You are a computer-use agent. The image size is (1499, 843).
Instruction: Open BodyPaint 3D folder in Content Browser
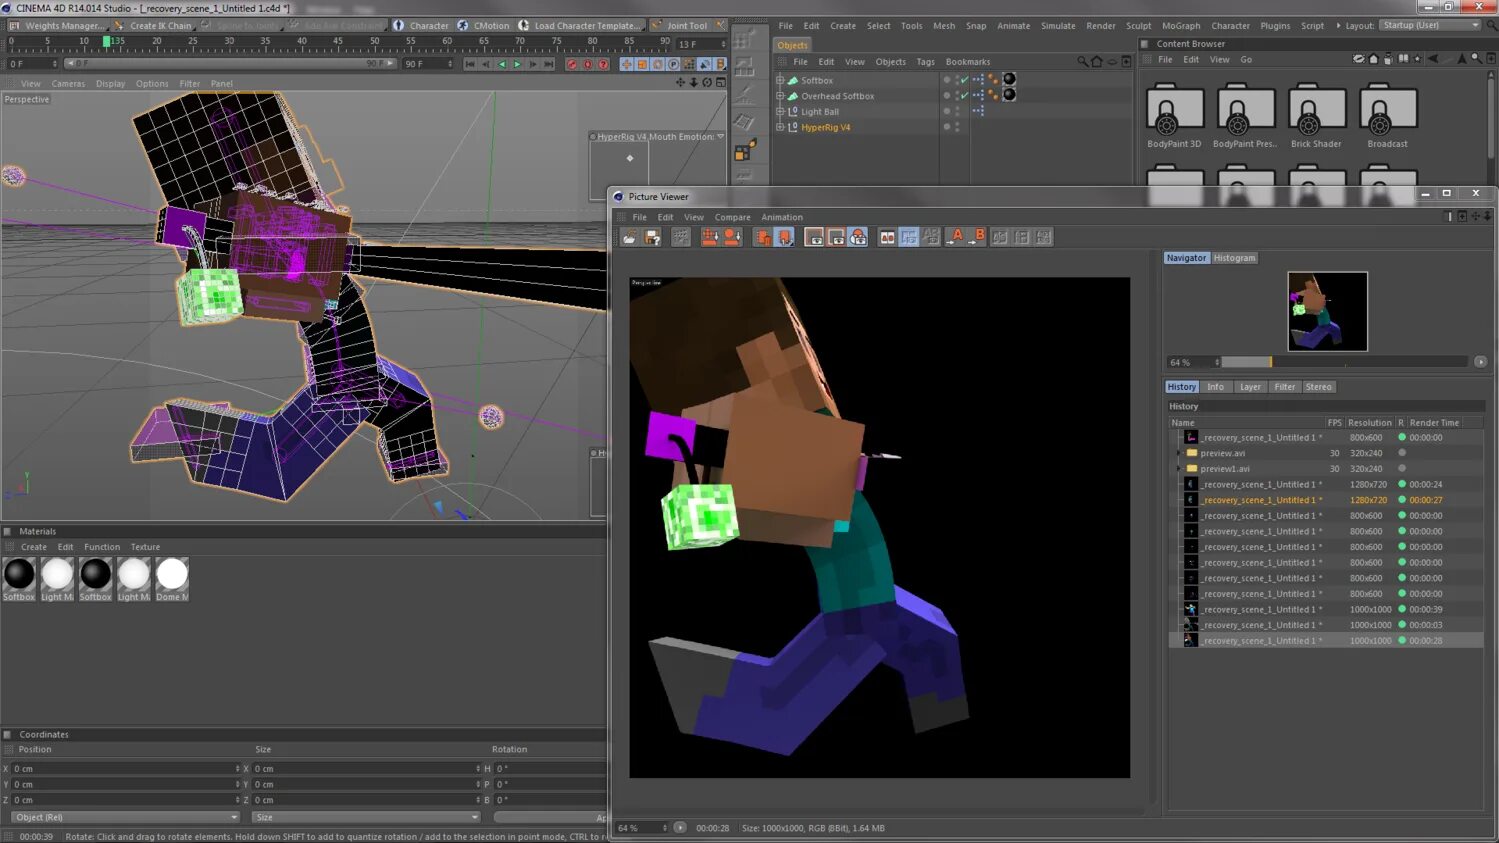pos(1174,116)
